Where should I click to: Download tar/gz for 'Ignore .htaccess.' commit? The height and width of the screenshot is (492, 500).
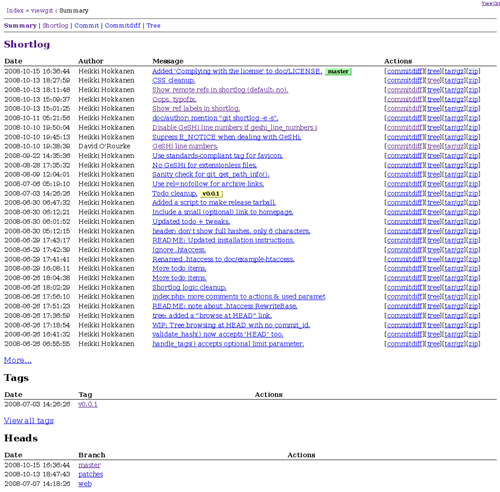[454, 250]
